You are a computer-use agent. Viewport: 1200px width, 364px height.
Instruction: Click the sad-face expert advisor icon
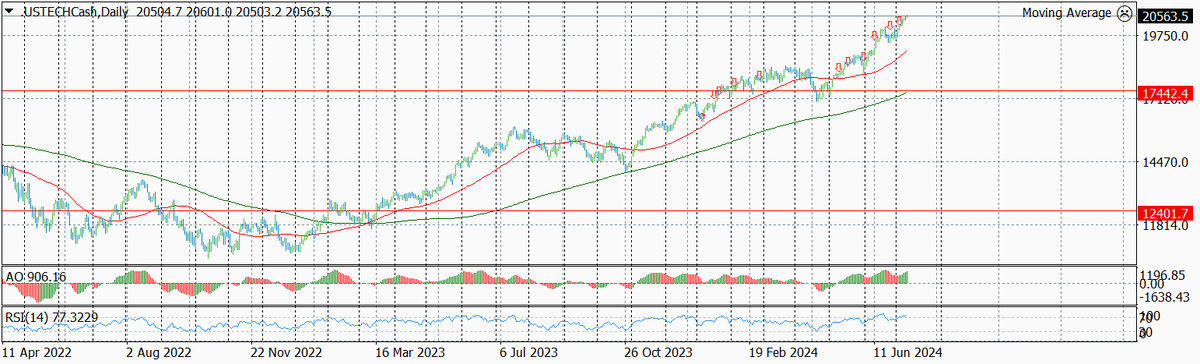pos(1124,13)
